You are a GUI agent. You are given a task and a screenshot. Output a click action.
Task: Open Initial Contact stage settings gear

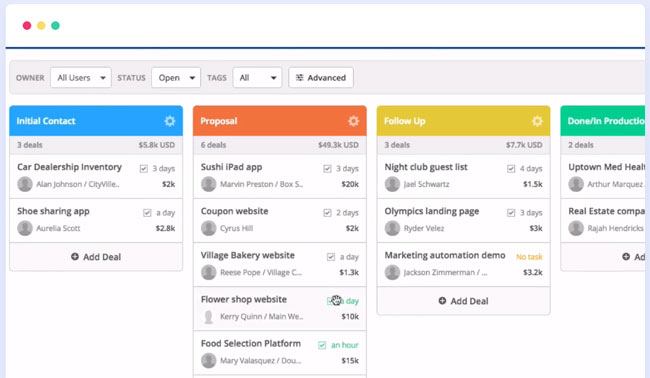click(x=170, y=121)
